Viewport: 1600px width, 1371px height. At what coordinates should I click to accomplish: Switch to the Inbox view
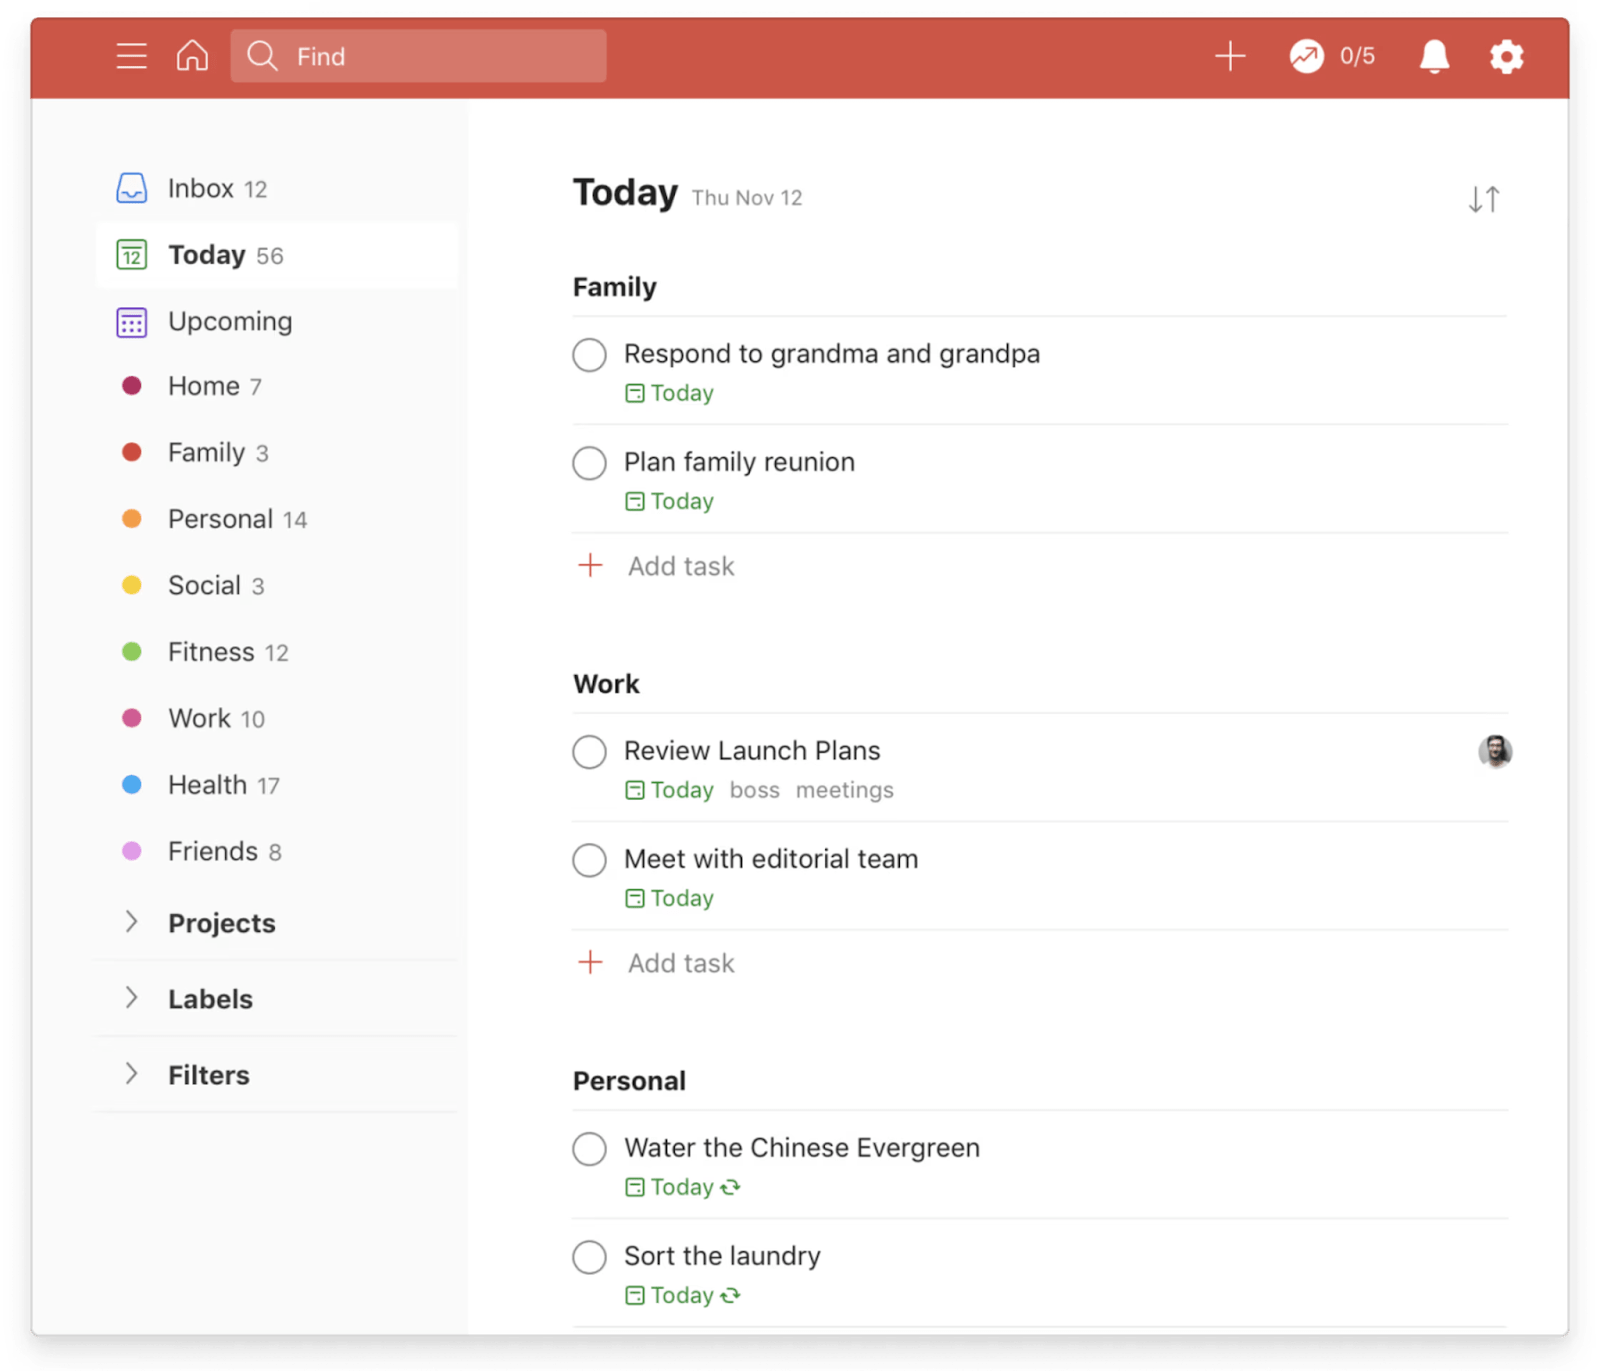[201, 188]
